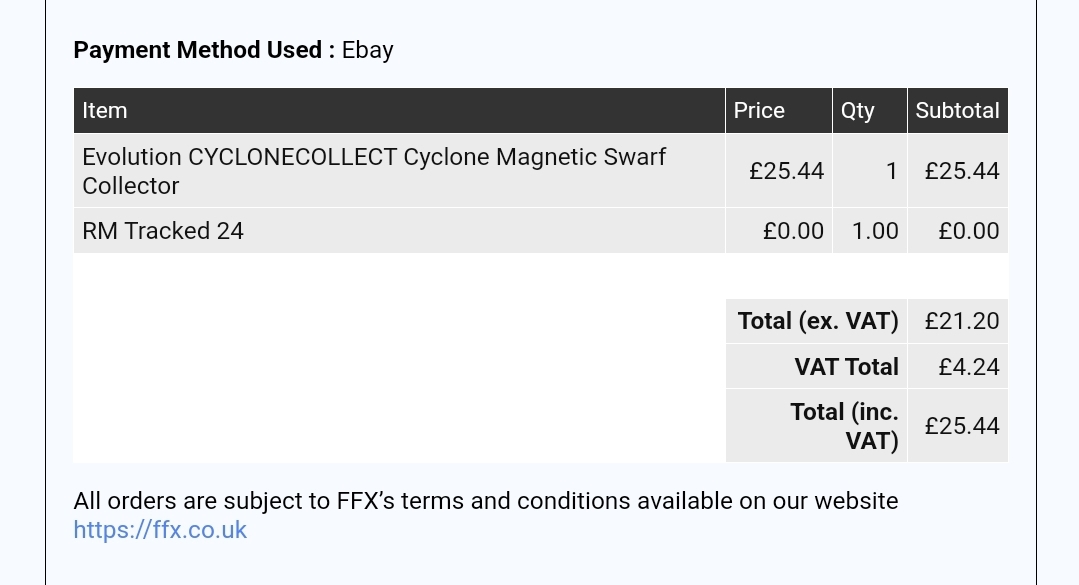The height and width of the screenshot is (585, 1079).
Task: Click the Qty column header
Action: [857, 111]
